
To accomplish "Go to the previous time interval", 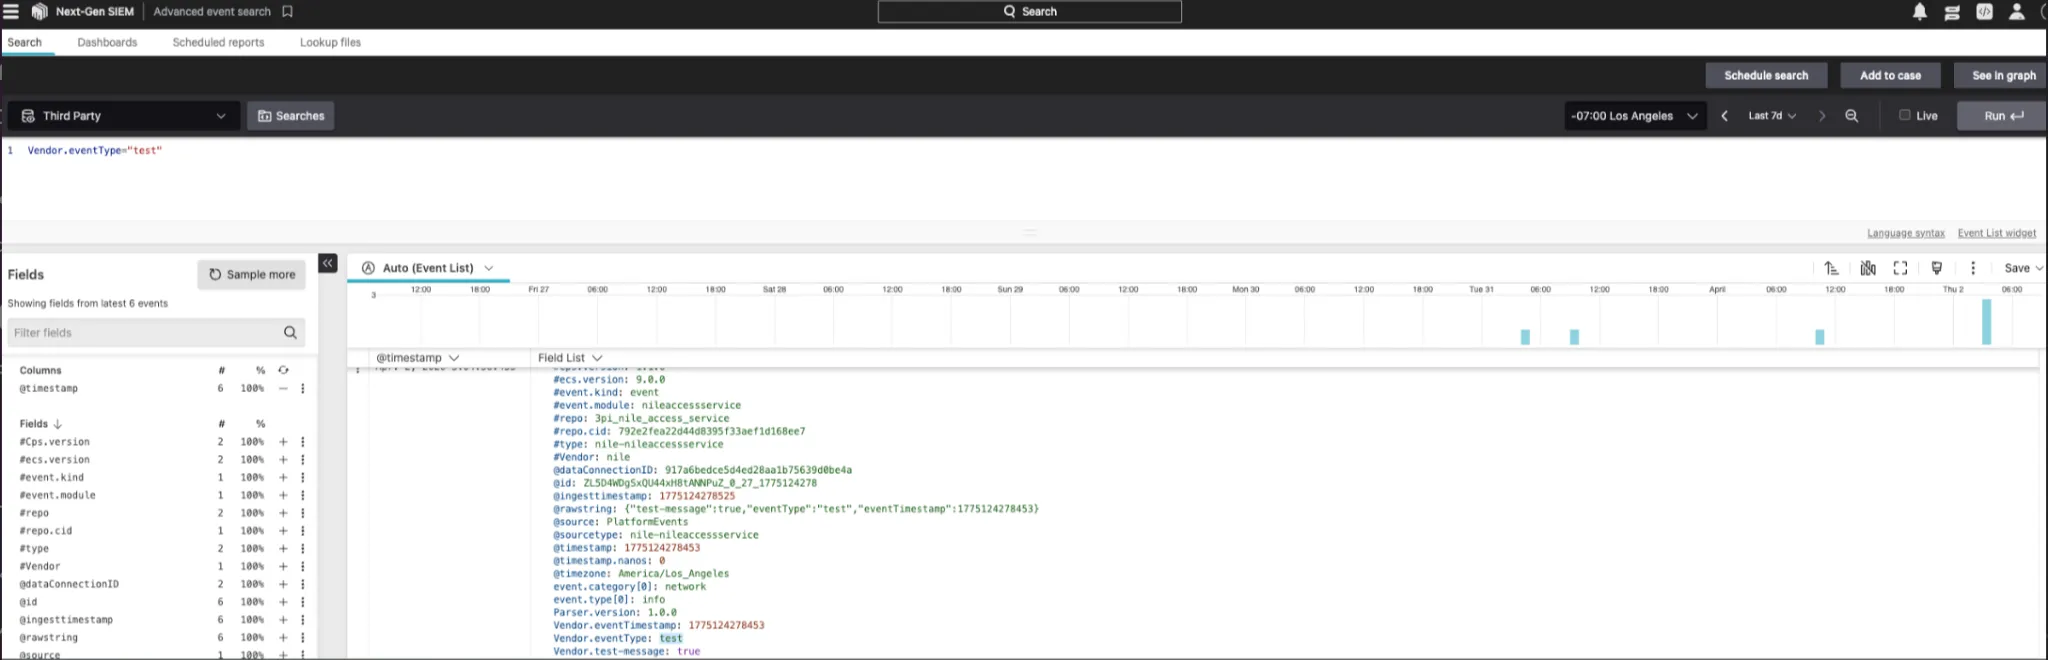I will click(x=1724, y=116).
